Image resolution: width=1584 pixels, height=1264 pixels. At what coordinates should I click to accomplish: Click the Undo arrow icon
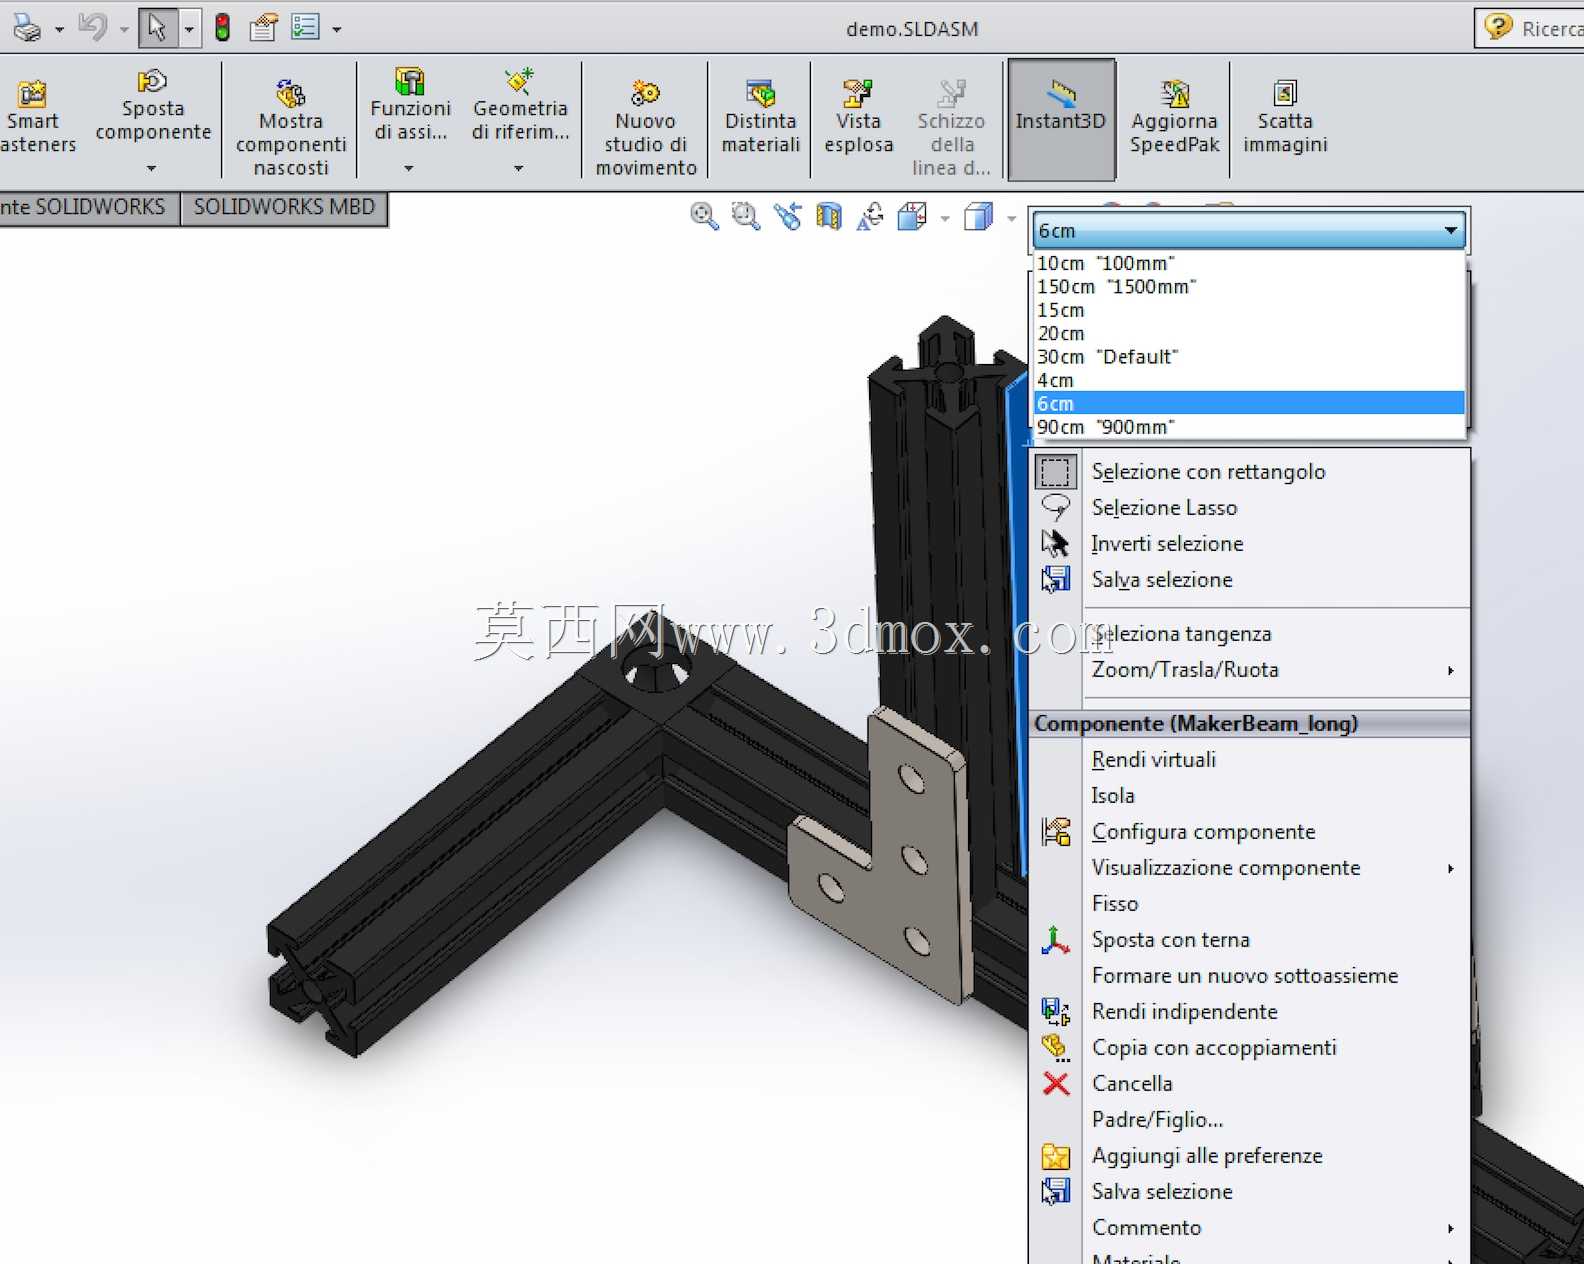(92, 27)
